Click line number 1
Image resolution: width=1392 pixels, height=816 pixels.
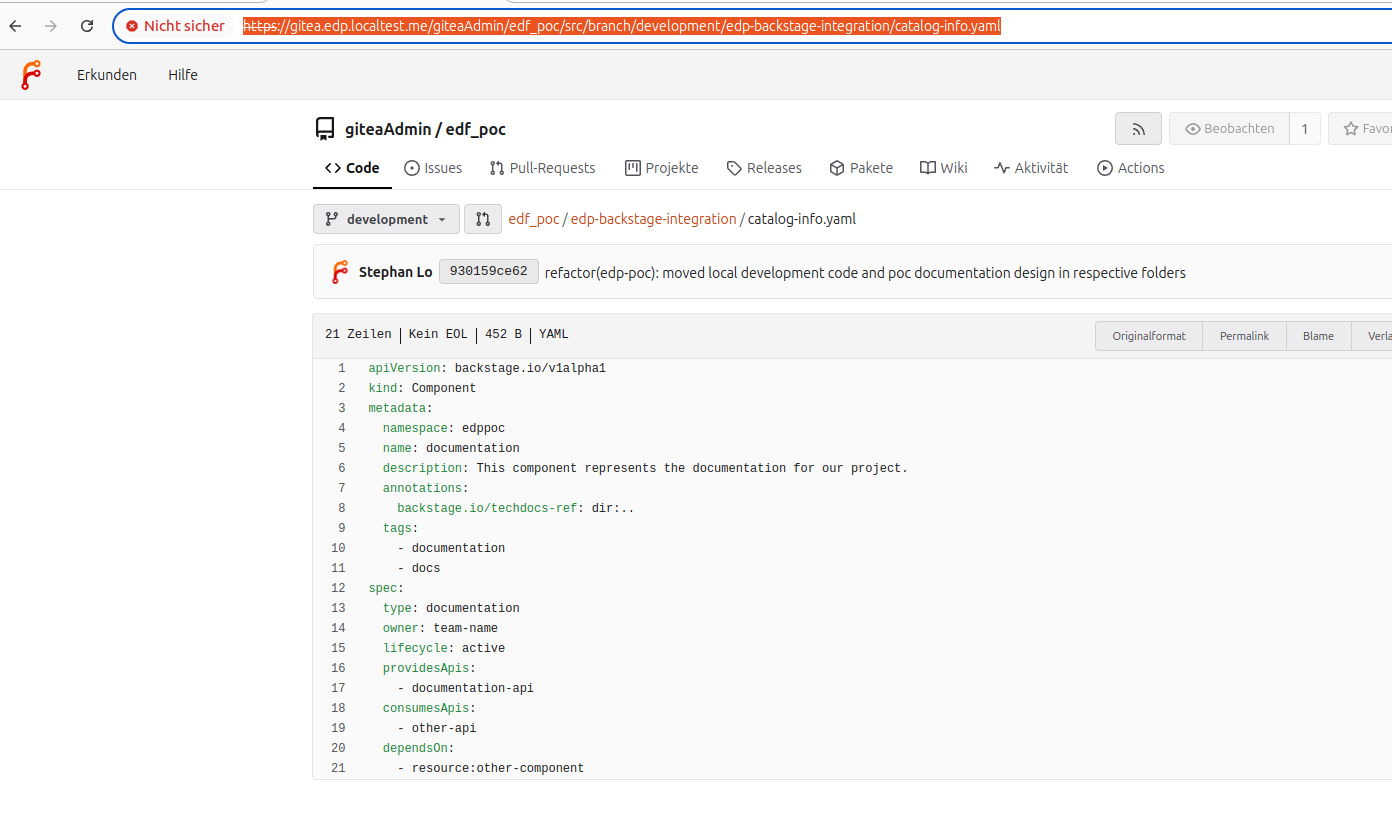pyautogui.click(x=341, y=368)
